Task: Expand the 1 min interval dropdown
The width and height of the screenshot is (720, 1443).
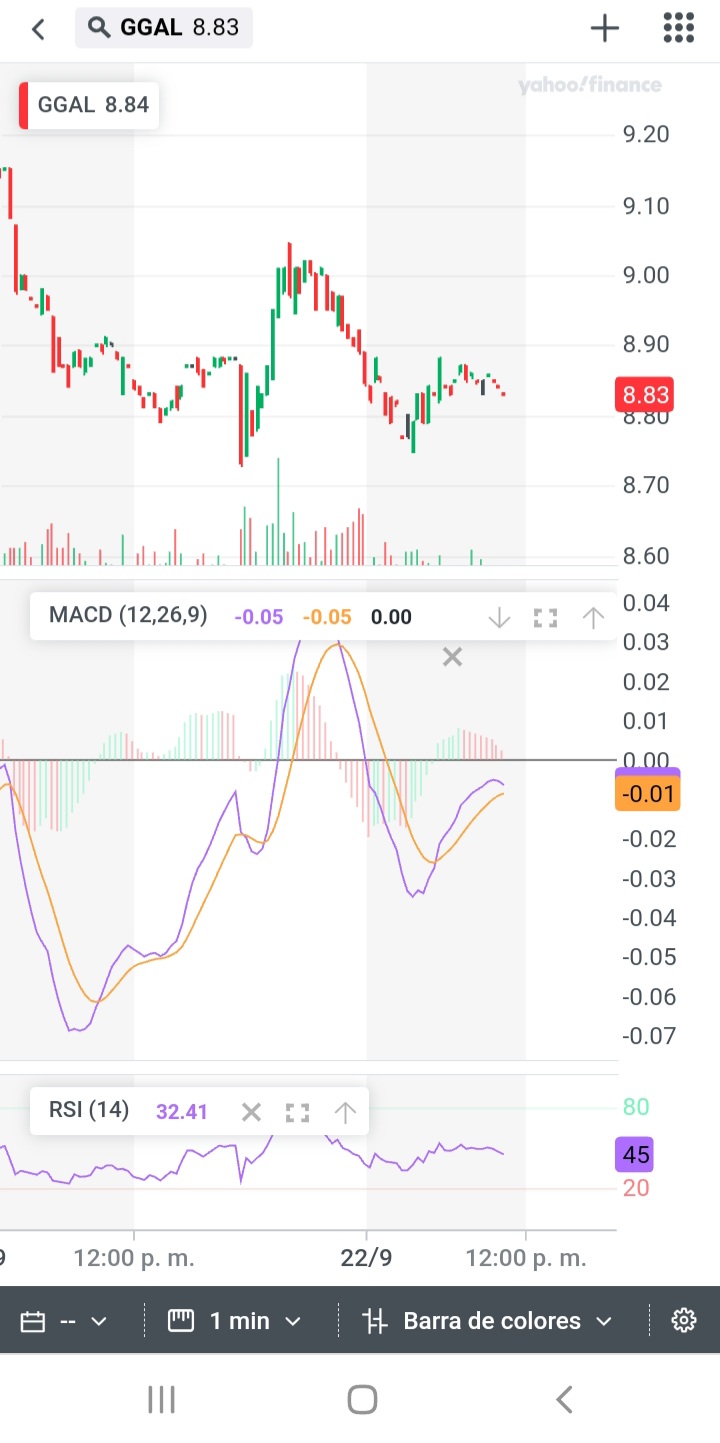Action: click(234, 1321)
